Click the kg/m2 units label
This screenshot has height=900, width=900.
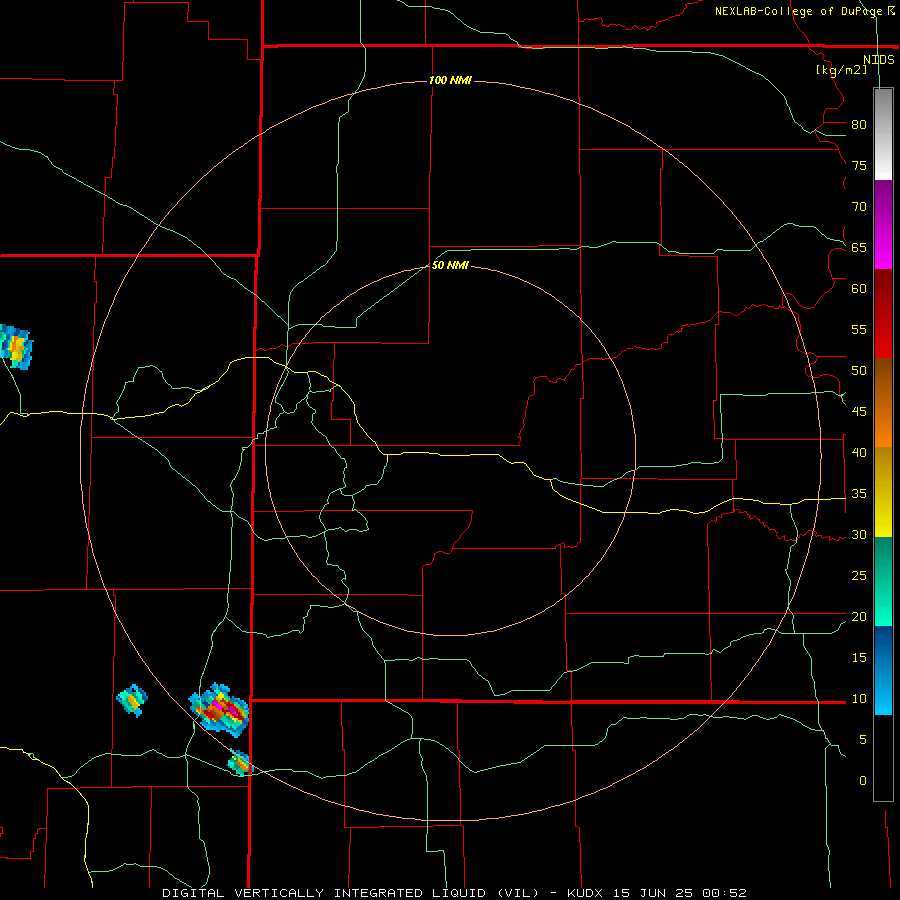coord(841,70)
